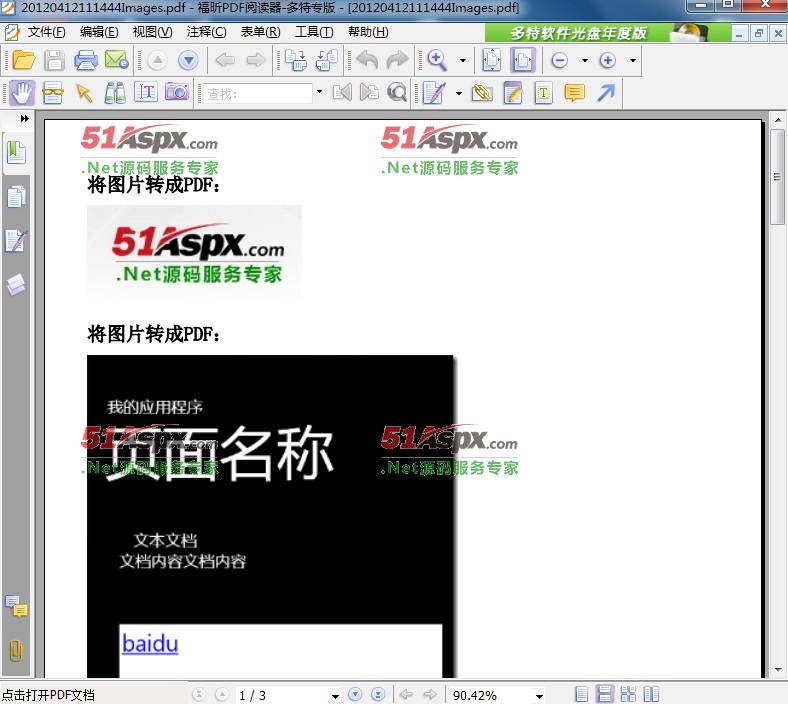Print the PDF using the printer icon
Screen dimensions: 788x704
85,60
